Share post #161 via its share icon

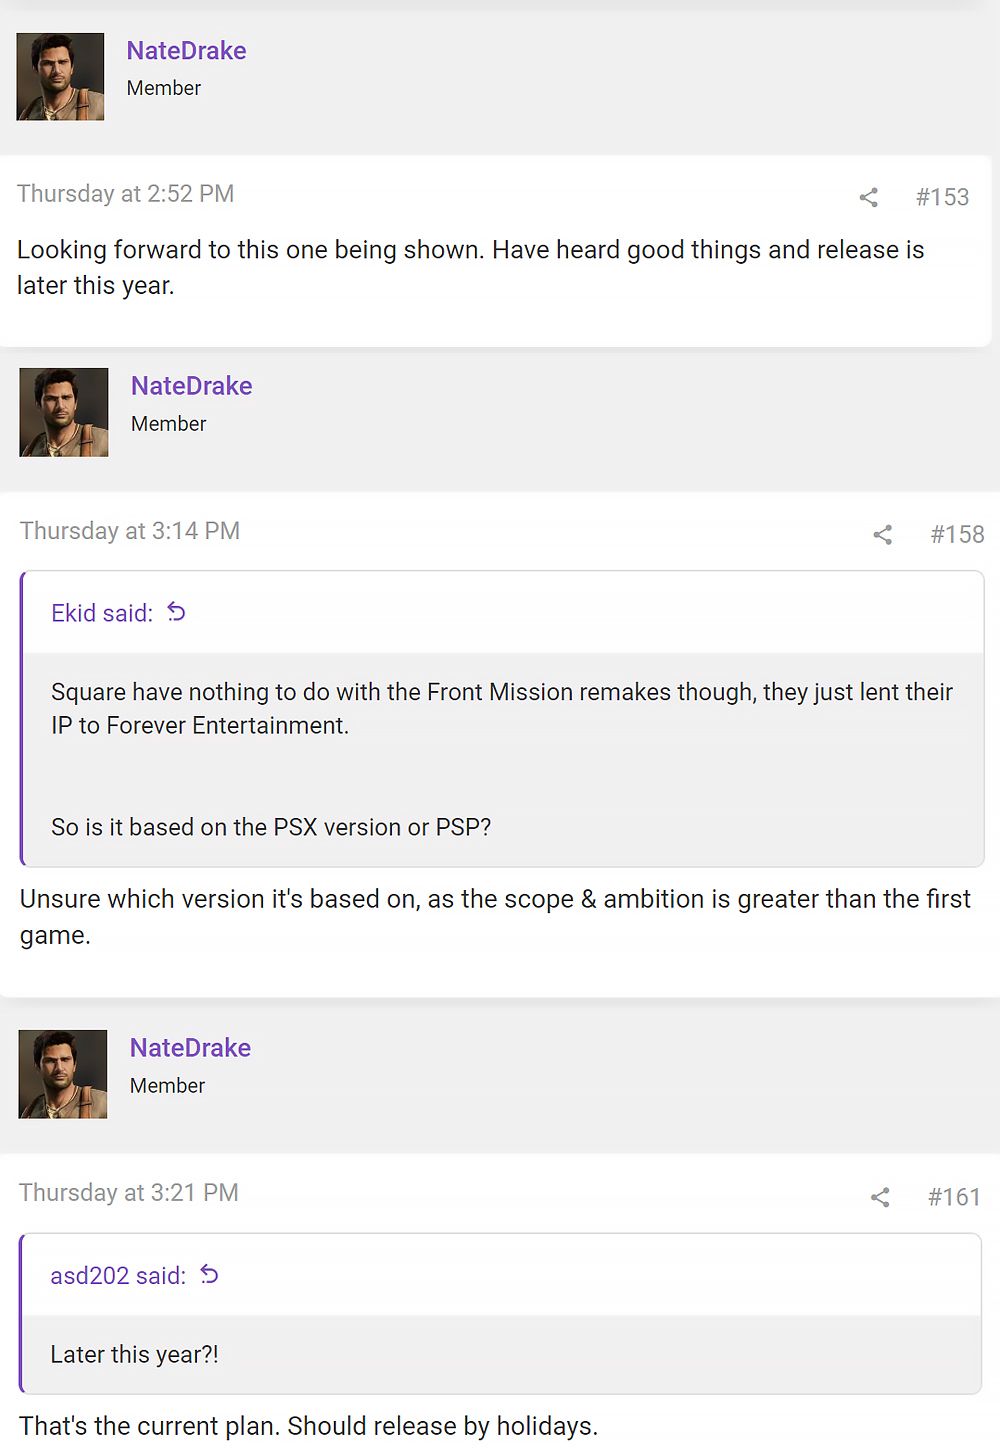pyautogui.click(x=880, y=1197)
